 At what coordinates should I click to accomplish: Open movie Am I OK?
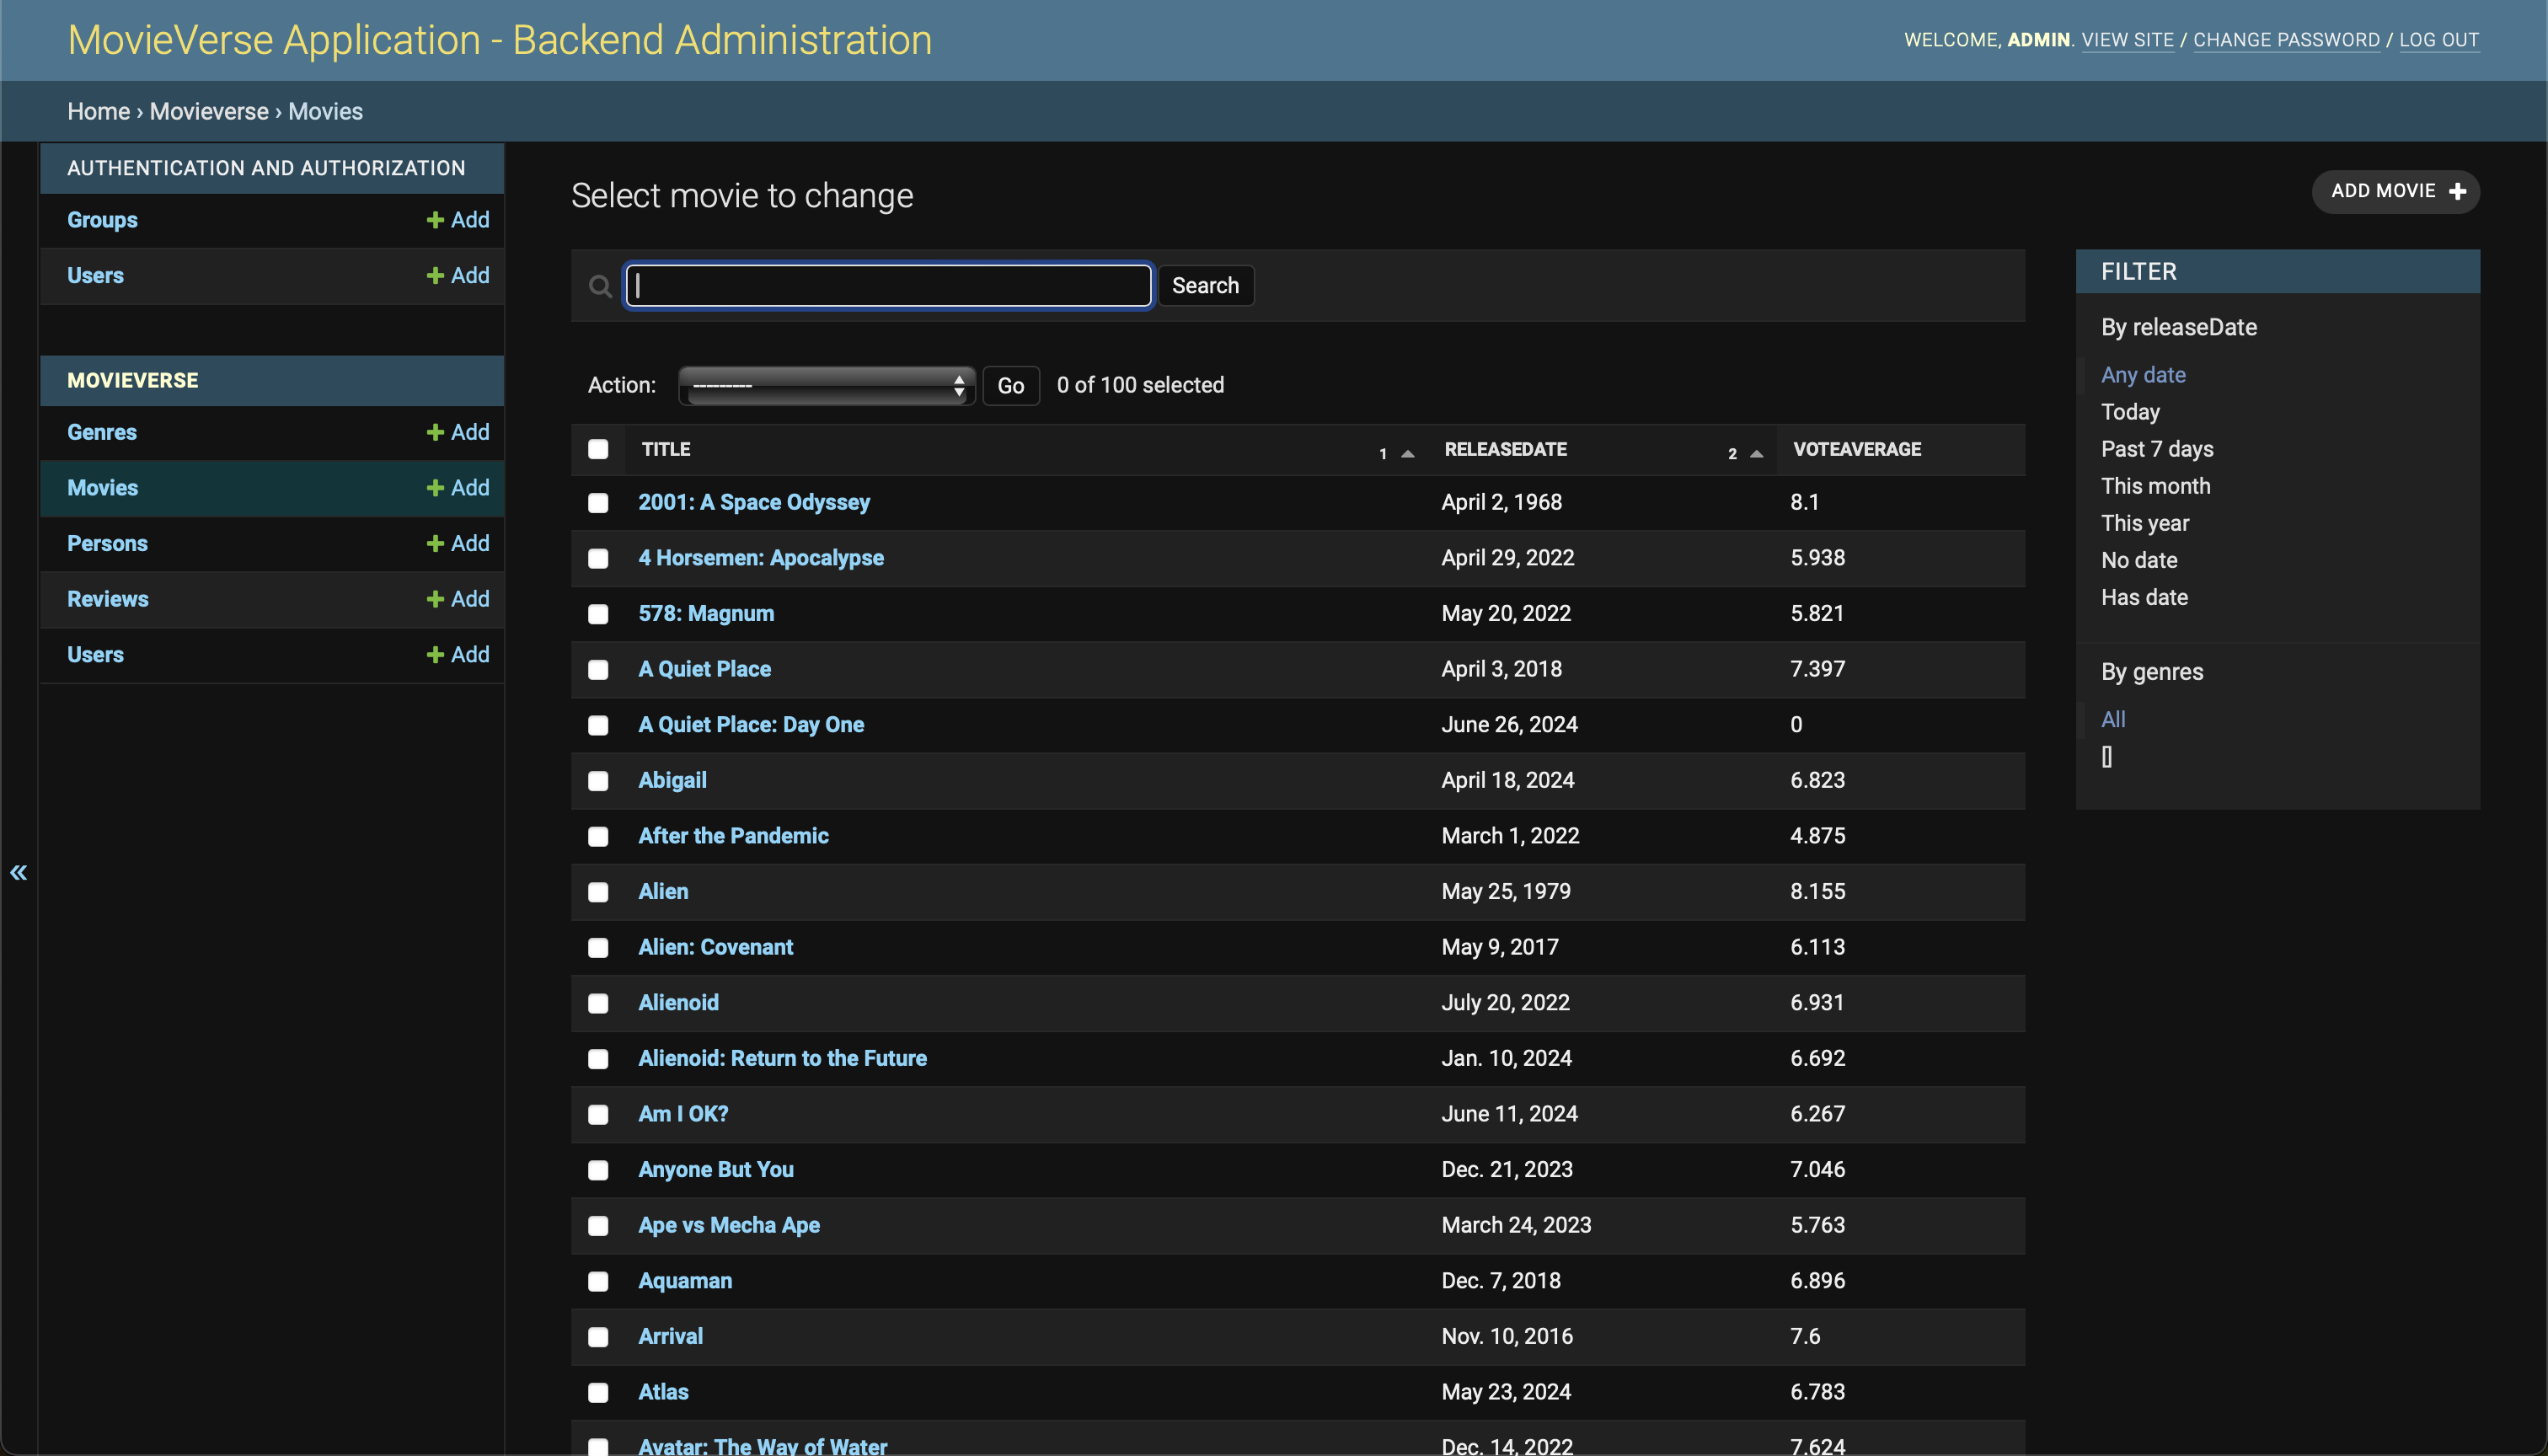683,1114
